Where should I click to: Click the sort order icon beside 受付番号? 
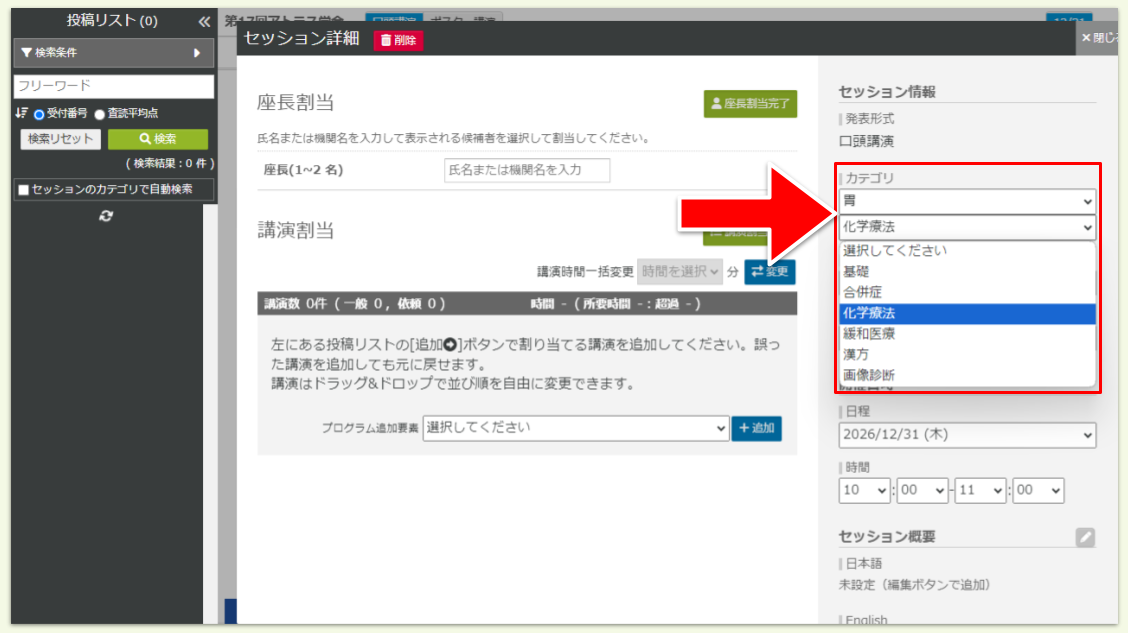pos(19,113)
